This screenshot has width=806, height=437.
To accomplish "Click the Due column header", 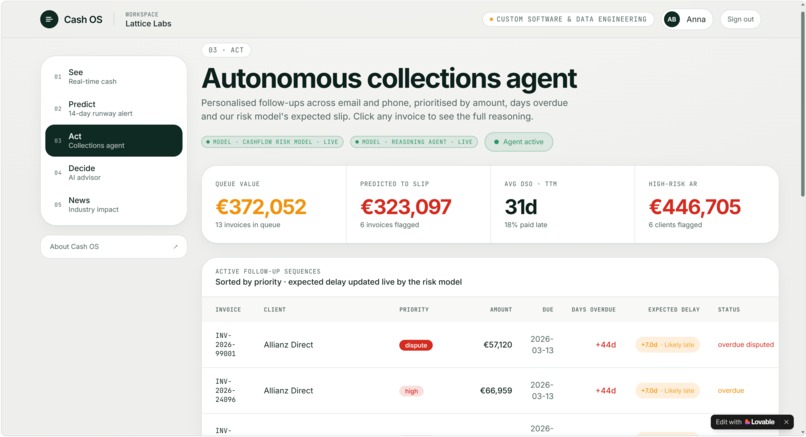I will point(548,309).
